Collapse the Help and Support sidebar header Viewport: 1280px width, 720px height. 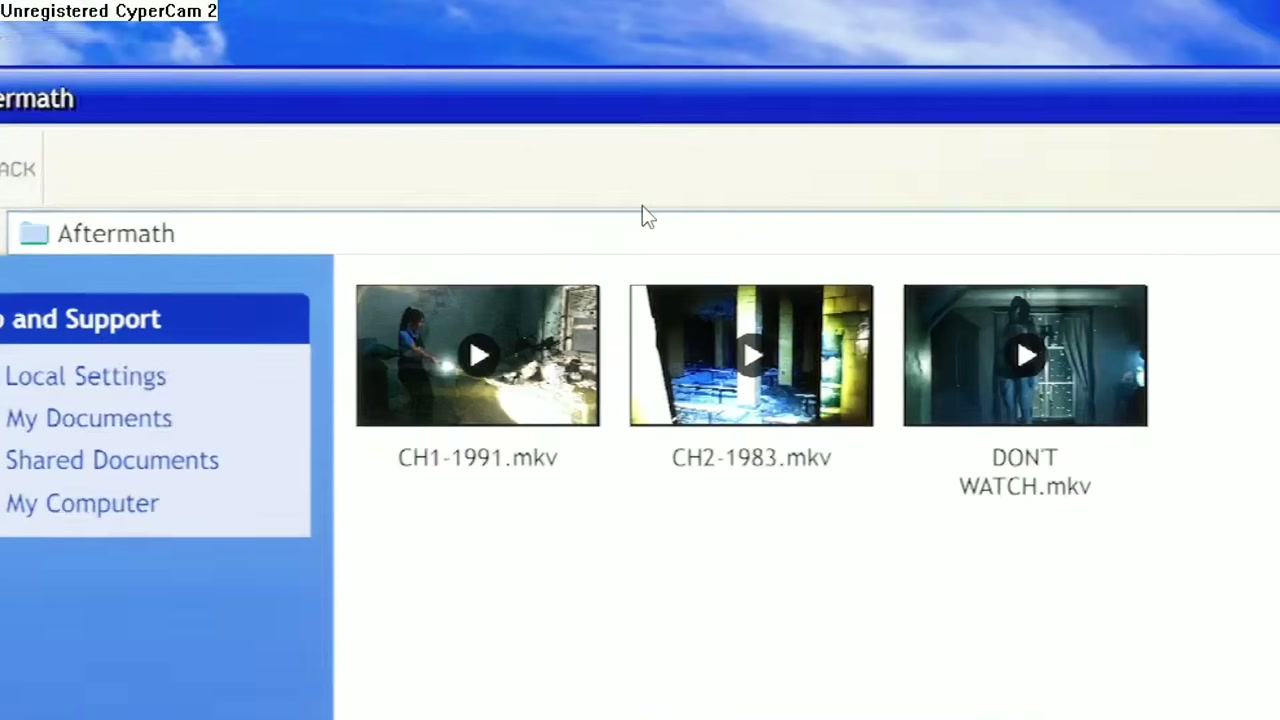click(154, 319)
